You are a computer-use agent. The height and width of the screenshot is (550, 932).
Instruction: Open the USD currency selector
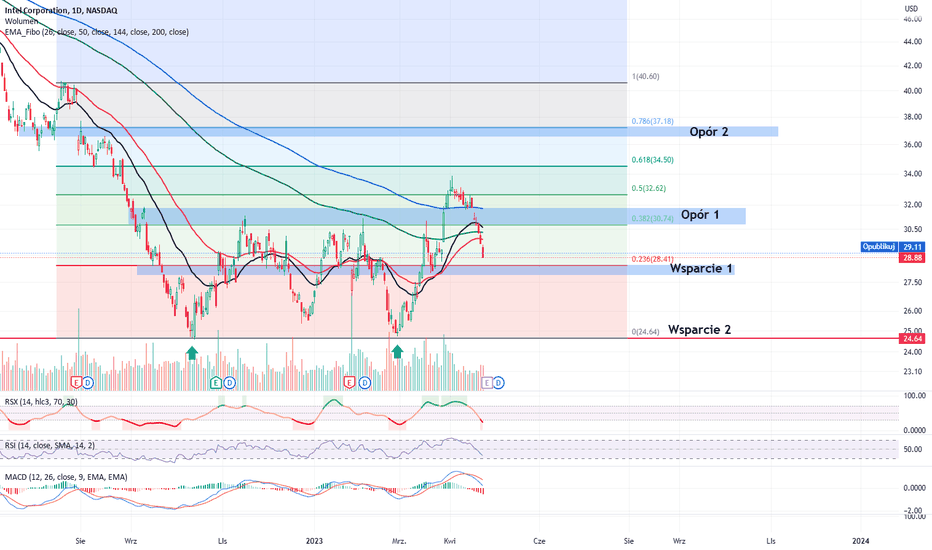(x=911, y=8)
